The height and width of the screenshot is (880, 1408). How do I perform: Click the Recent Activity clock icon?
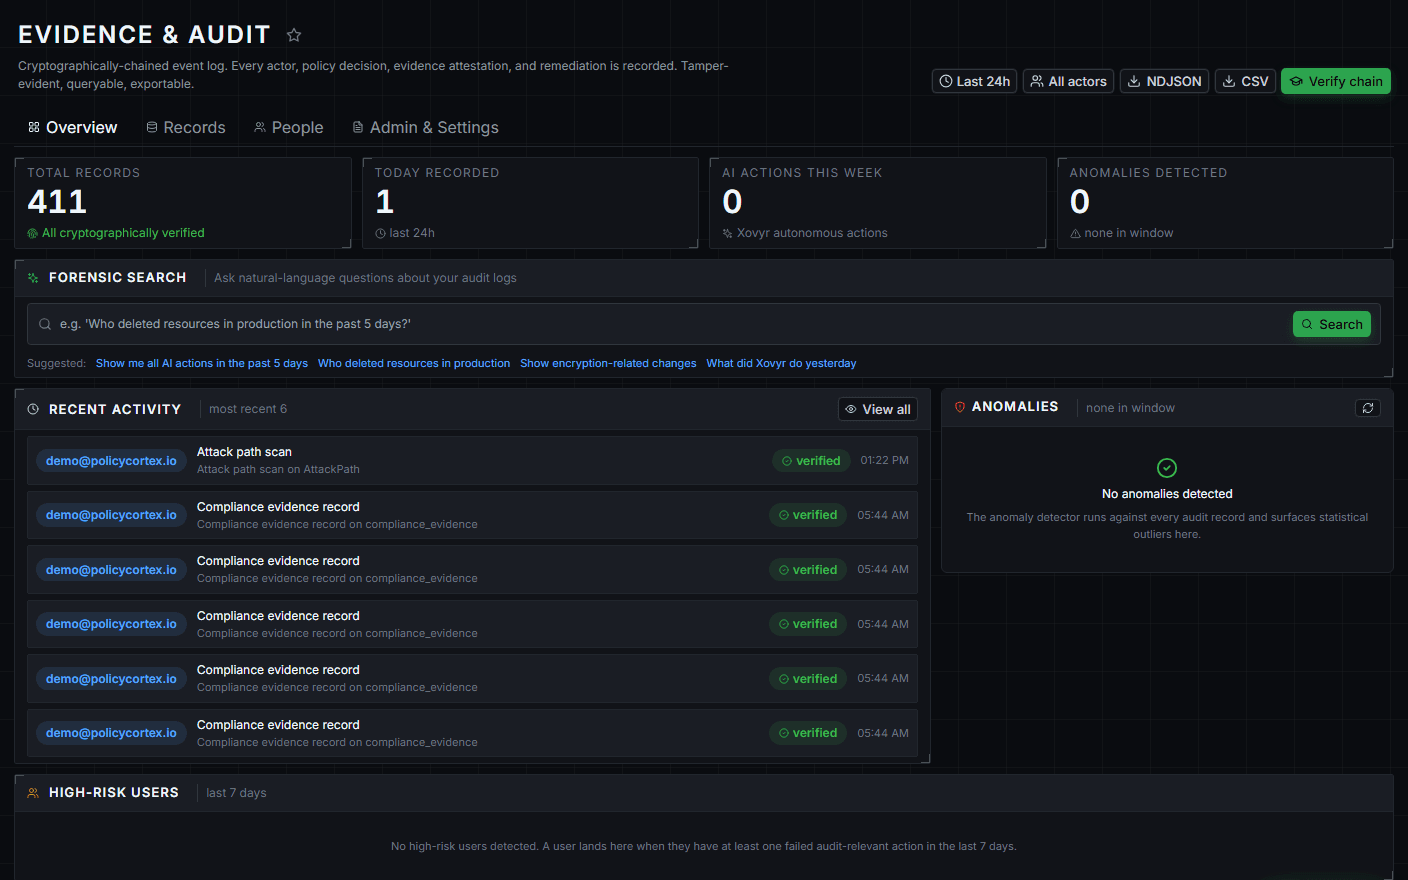33,409
